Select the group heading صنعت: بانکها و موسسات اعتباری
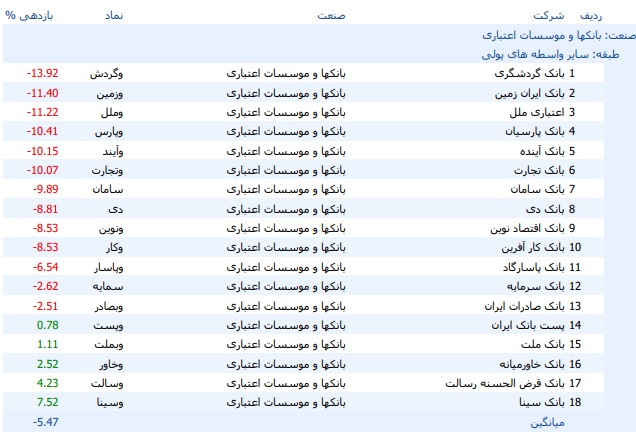636x432 pixels. [559, 35]
